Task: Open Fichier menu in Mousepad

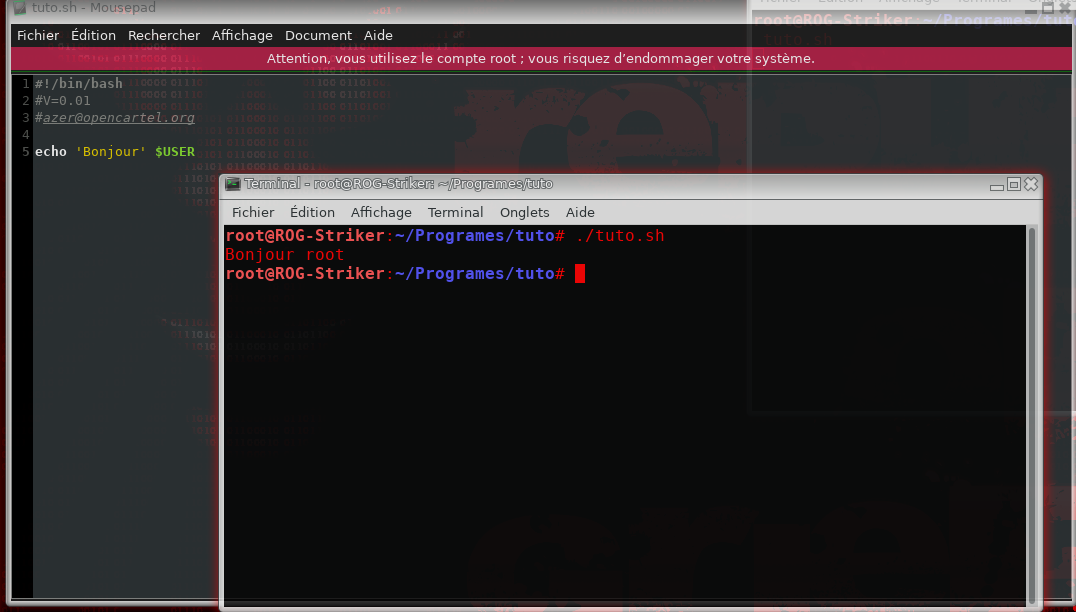Action: click(38, 36)
